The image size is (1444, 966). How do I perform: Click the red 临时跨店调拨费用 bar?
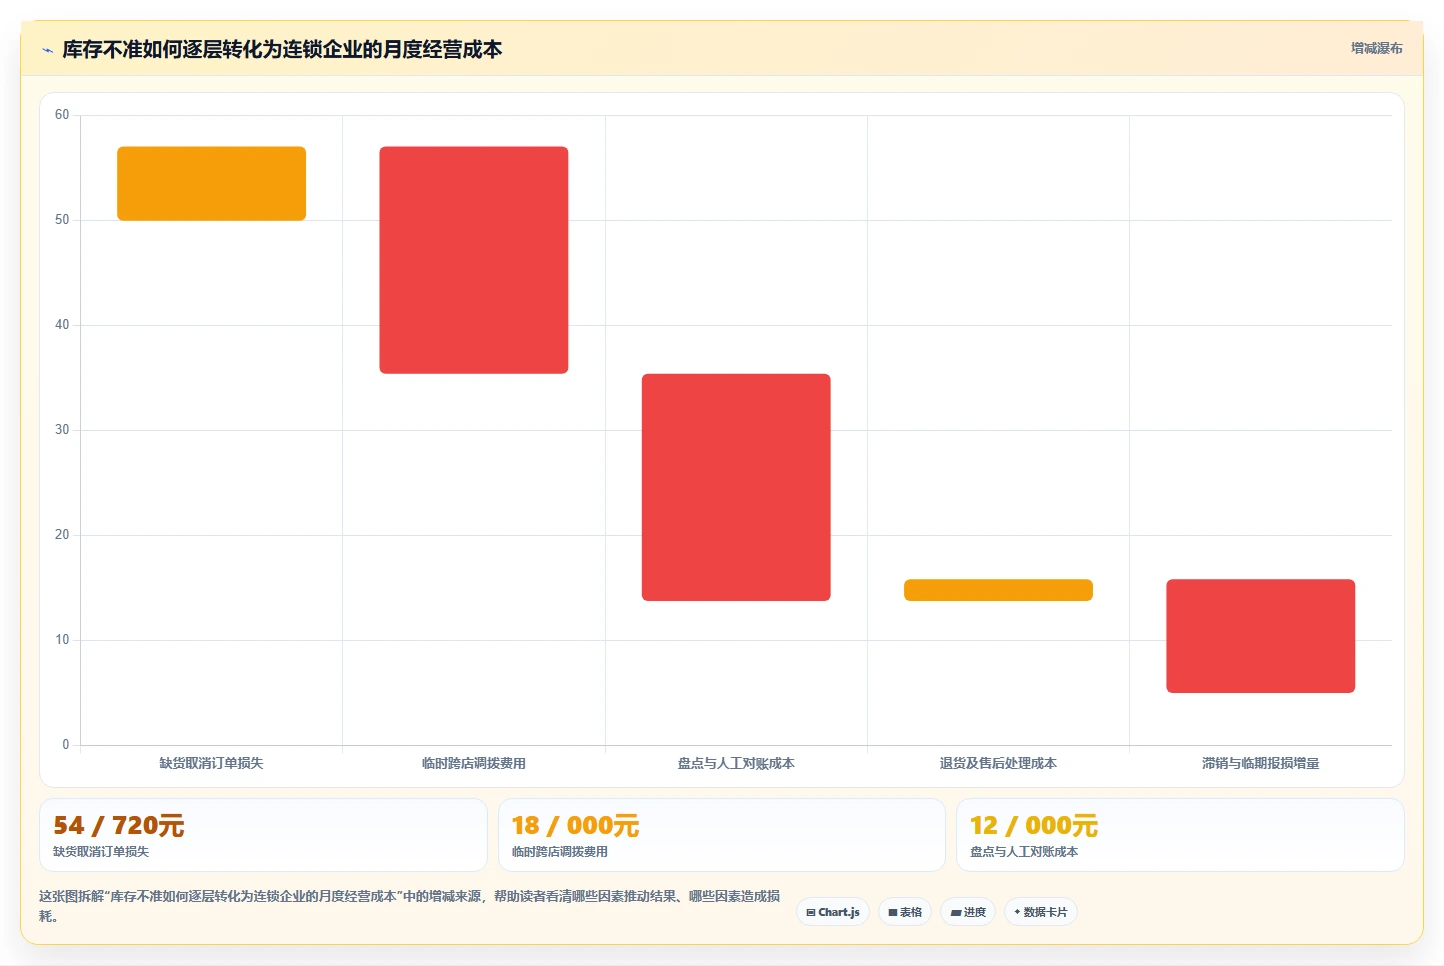[474, 260]
